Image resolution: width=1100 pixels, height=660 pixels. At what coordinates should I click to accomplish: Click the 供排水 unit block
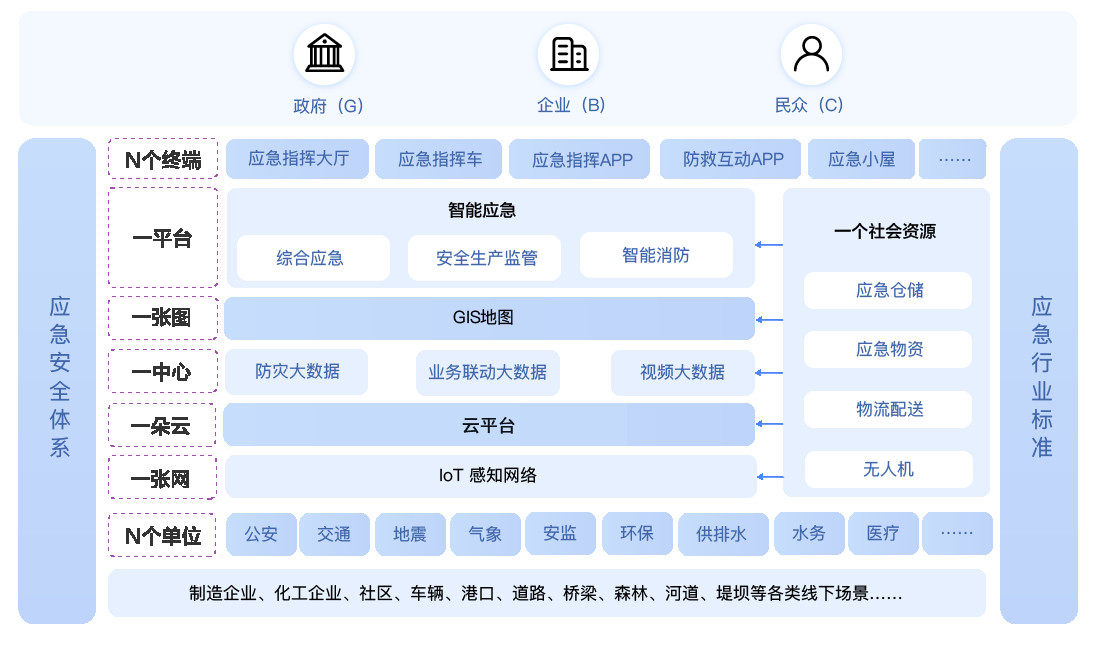coord(723,534)
